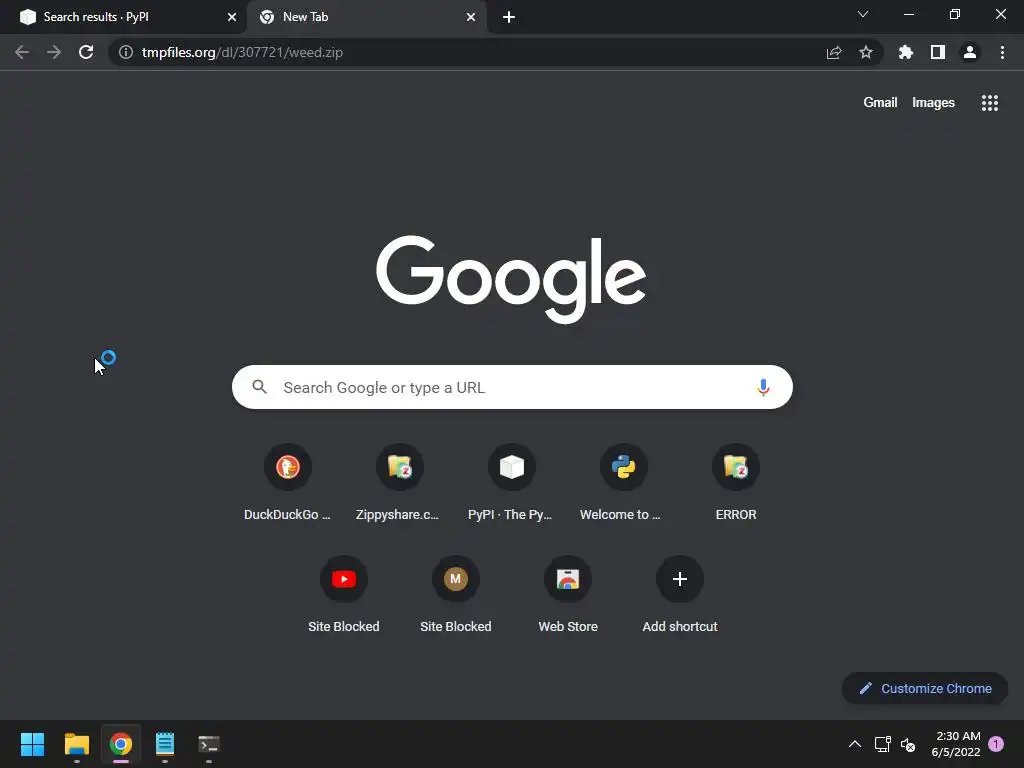Open the clock and date panel
Screen dimensions: 1024x768
pyautogui.click(x=956, y=744)
